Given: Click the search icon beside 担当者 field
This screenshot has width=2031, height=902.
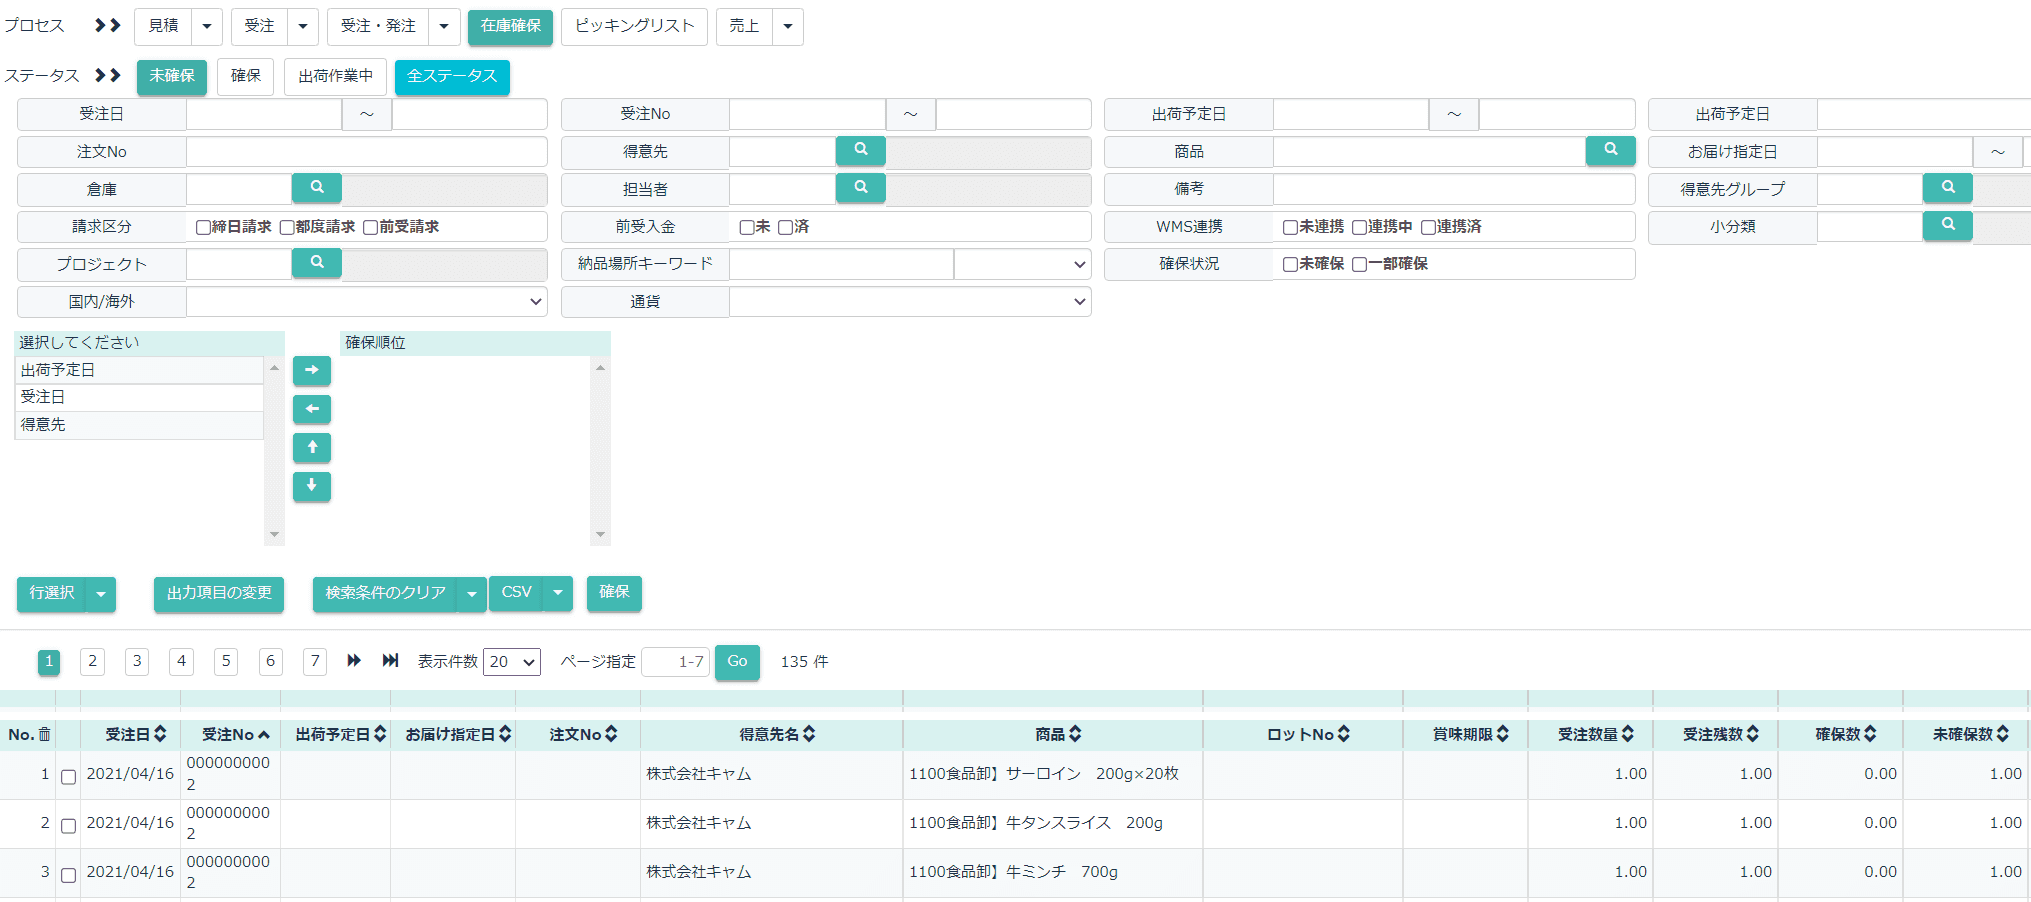Looking at the screenshot, I should tap(860, 188).
